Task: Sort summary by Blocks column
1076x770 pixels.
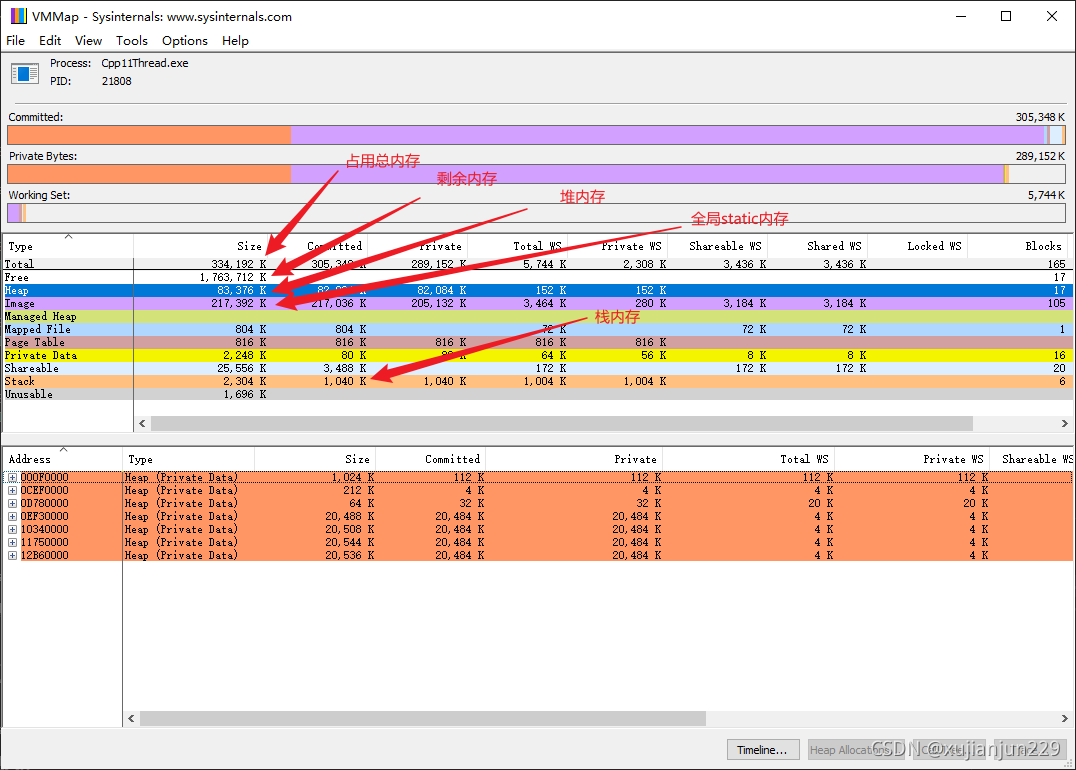Action: (x=1020, y=246)
